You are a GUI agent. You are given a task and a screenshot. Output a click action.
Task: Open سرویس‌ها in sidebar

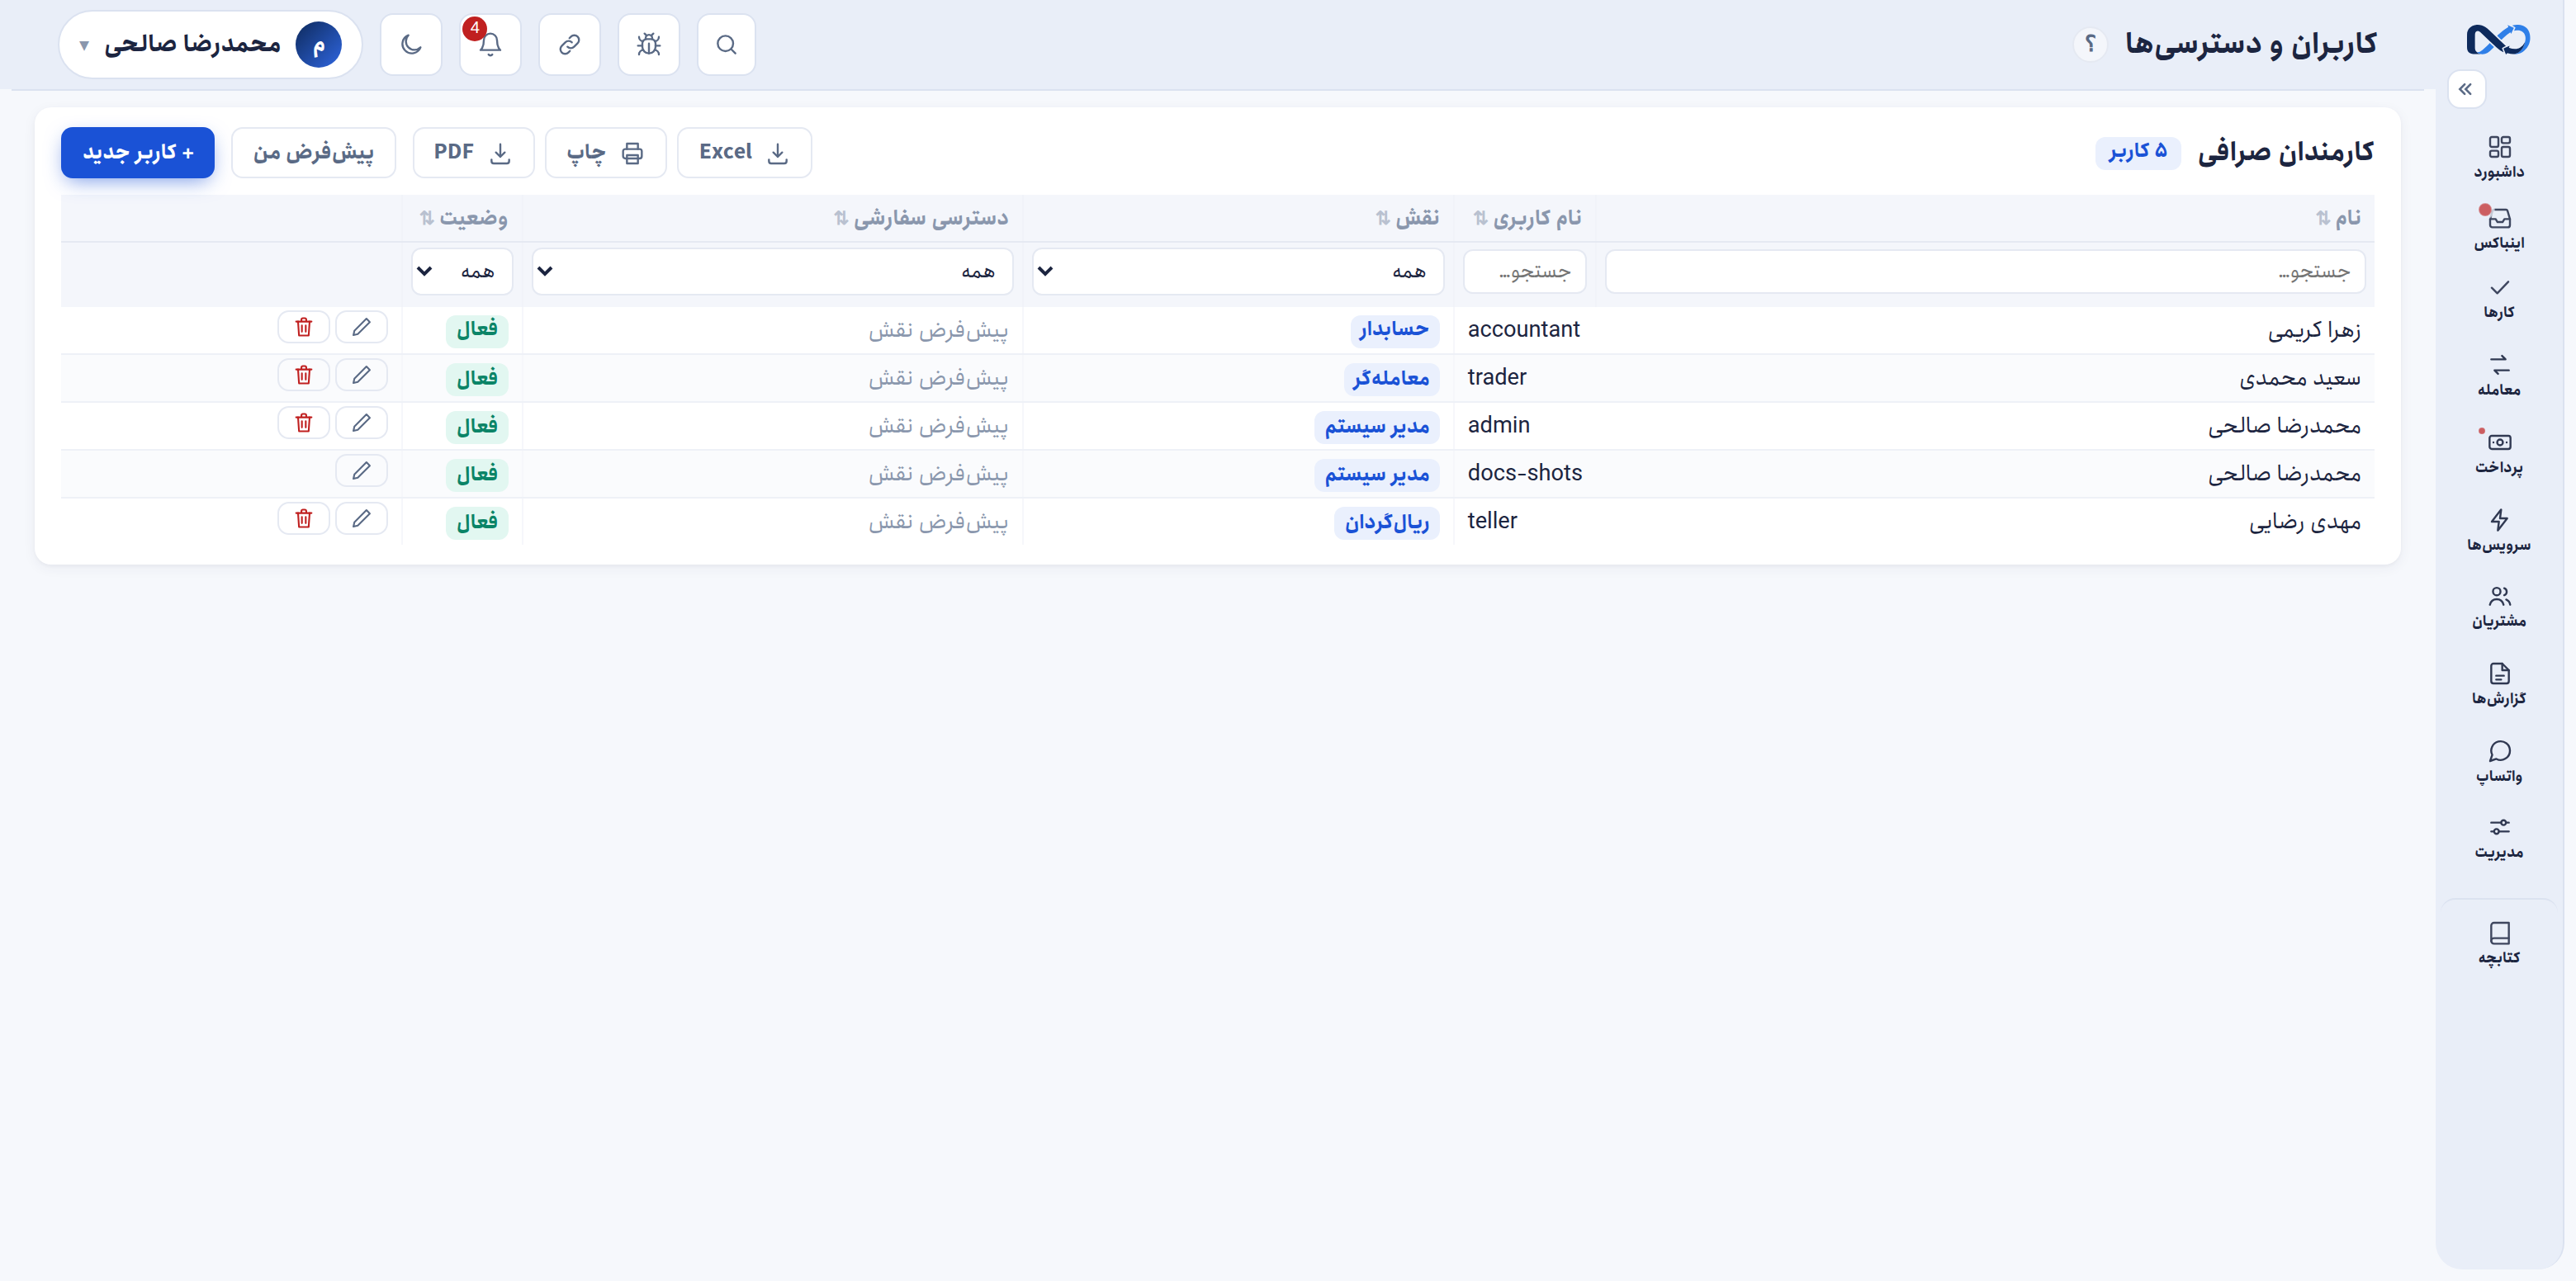pyautogui.click(x=2499, y=530)
